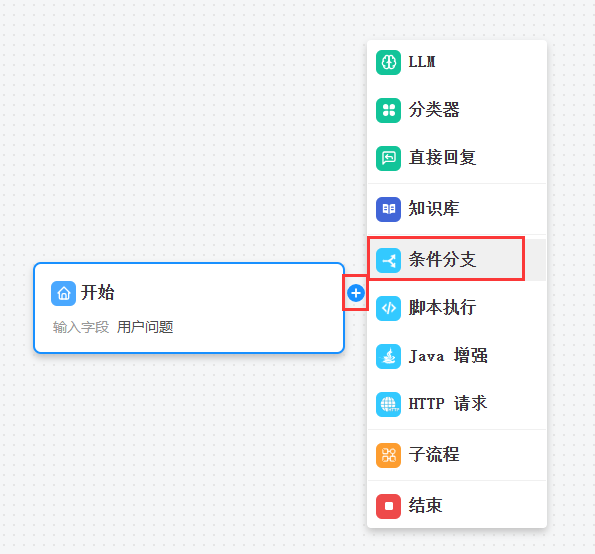Image resolution: width=595 pixels, height=554 pixels.
Task: Choose the 知识库 menu entry
Action: [x=457, y=209]
